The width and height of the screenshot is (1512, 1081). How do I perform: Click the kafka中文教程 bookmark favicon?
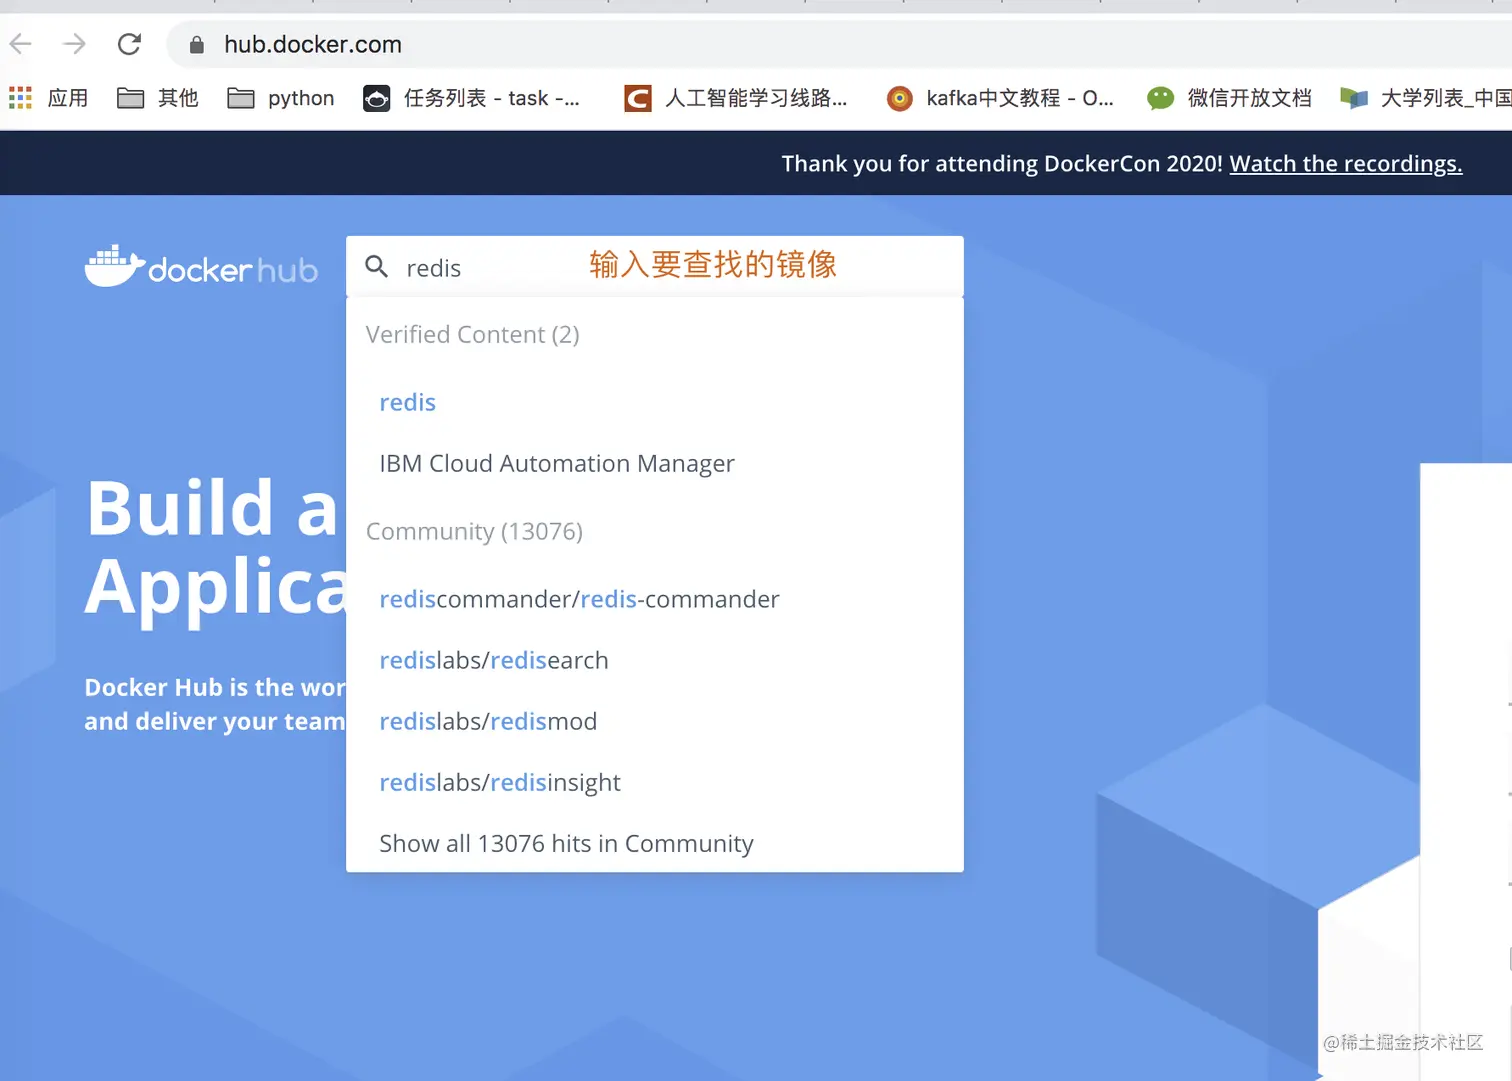pyautogui.click(x=900, y=98)
